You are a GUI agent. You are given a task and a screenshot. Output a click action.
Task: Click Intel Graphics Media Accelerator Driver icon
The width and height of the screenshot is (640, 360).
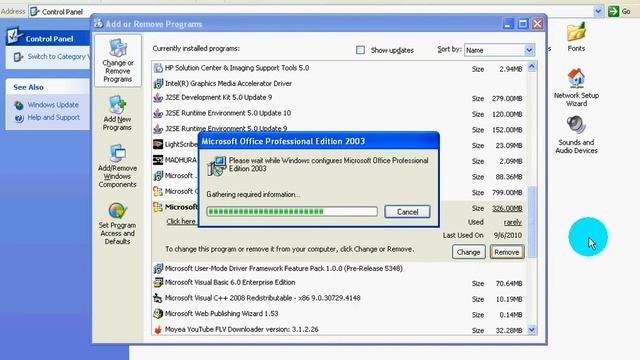pos(158,84)
